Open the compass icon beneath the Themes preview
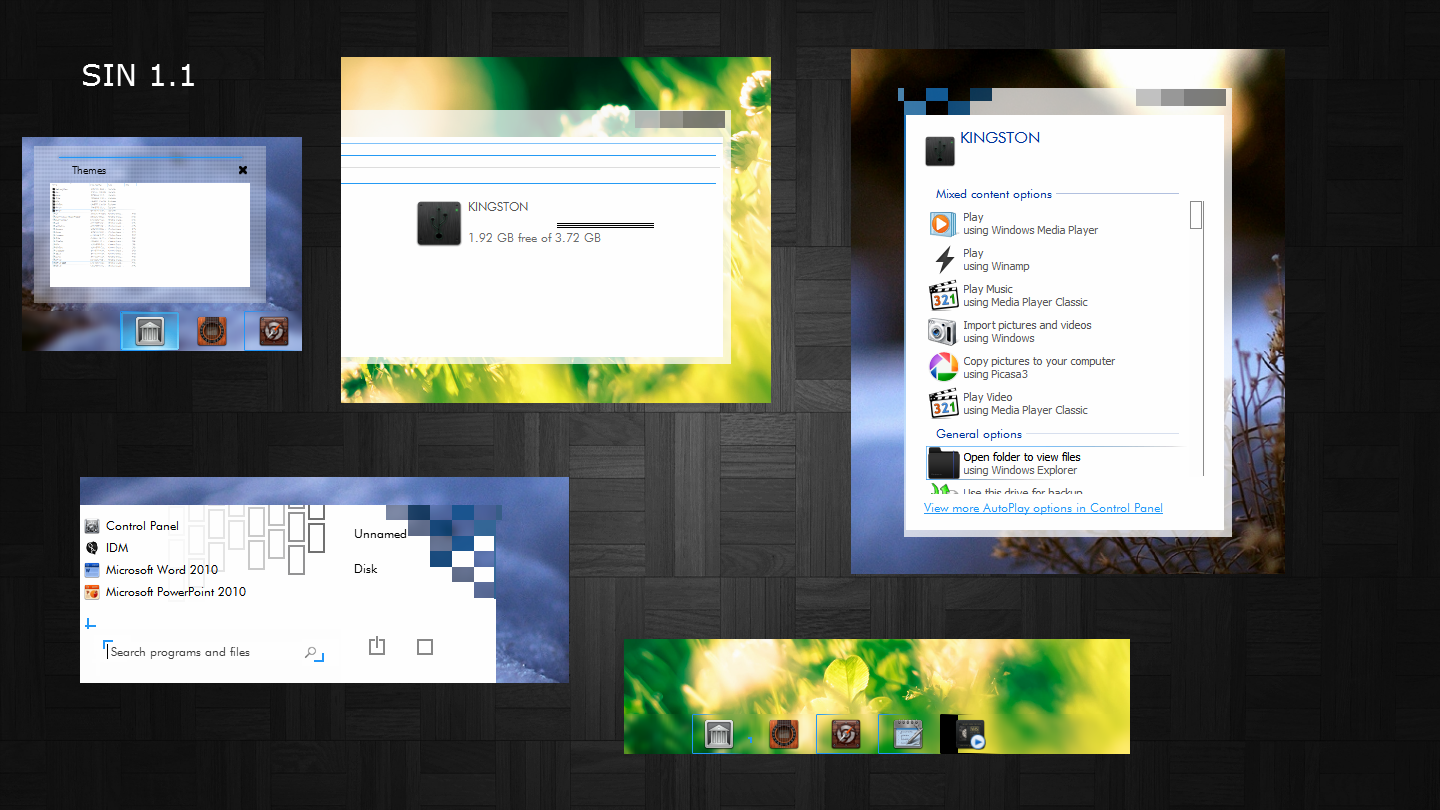The width and height of the screenshot is (1440, 810). click(x=273, y=331)
